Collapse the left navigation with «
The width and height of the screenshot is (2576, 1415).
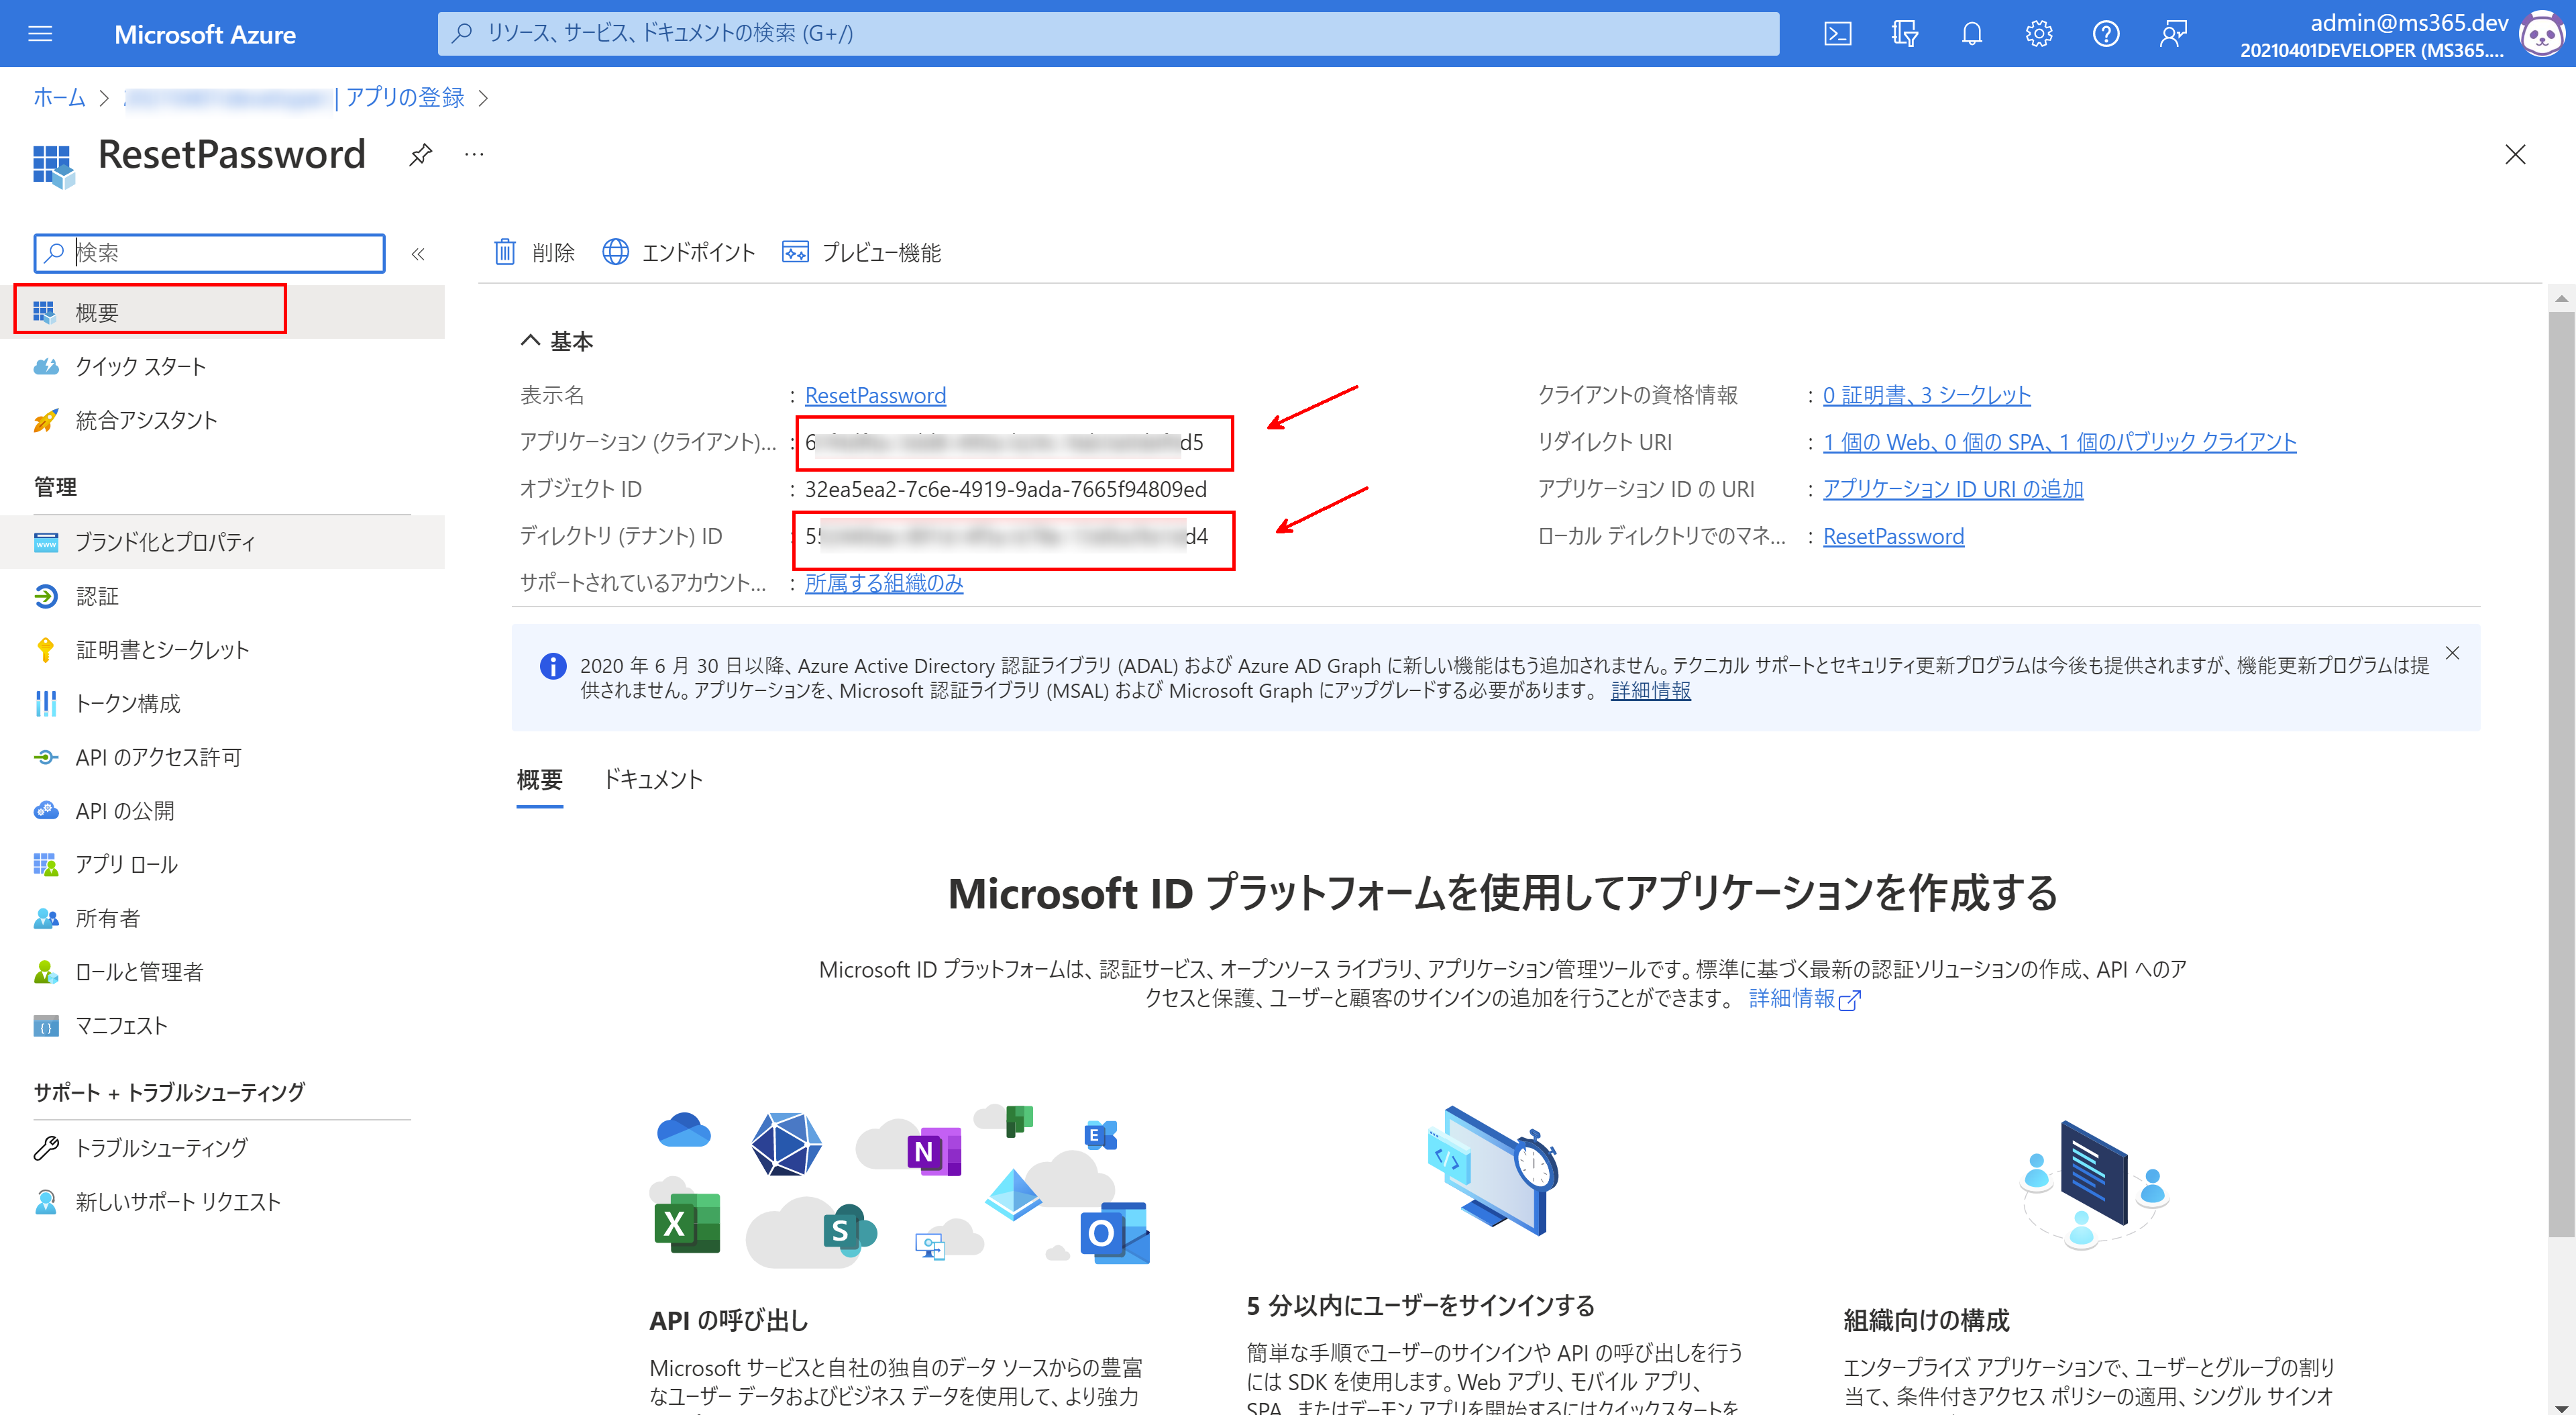click(x=419, y=253)
